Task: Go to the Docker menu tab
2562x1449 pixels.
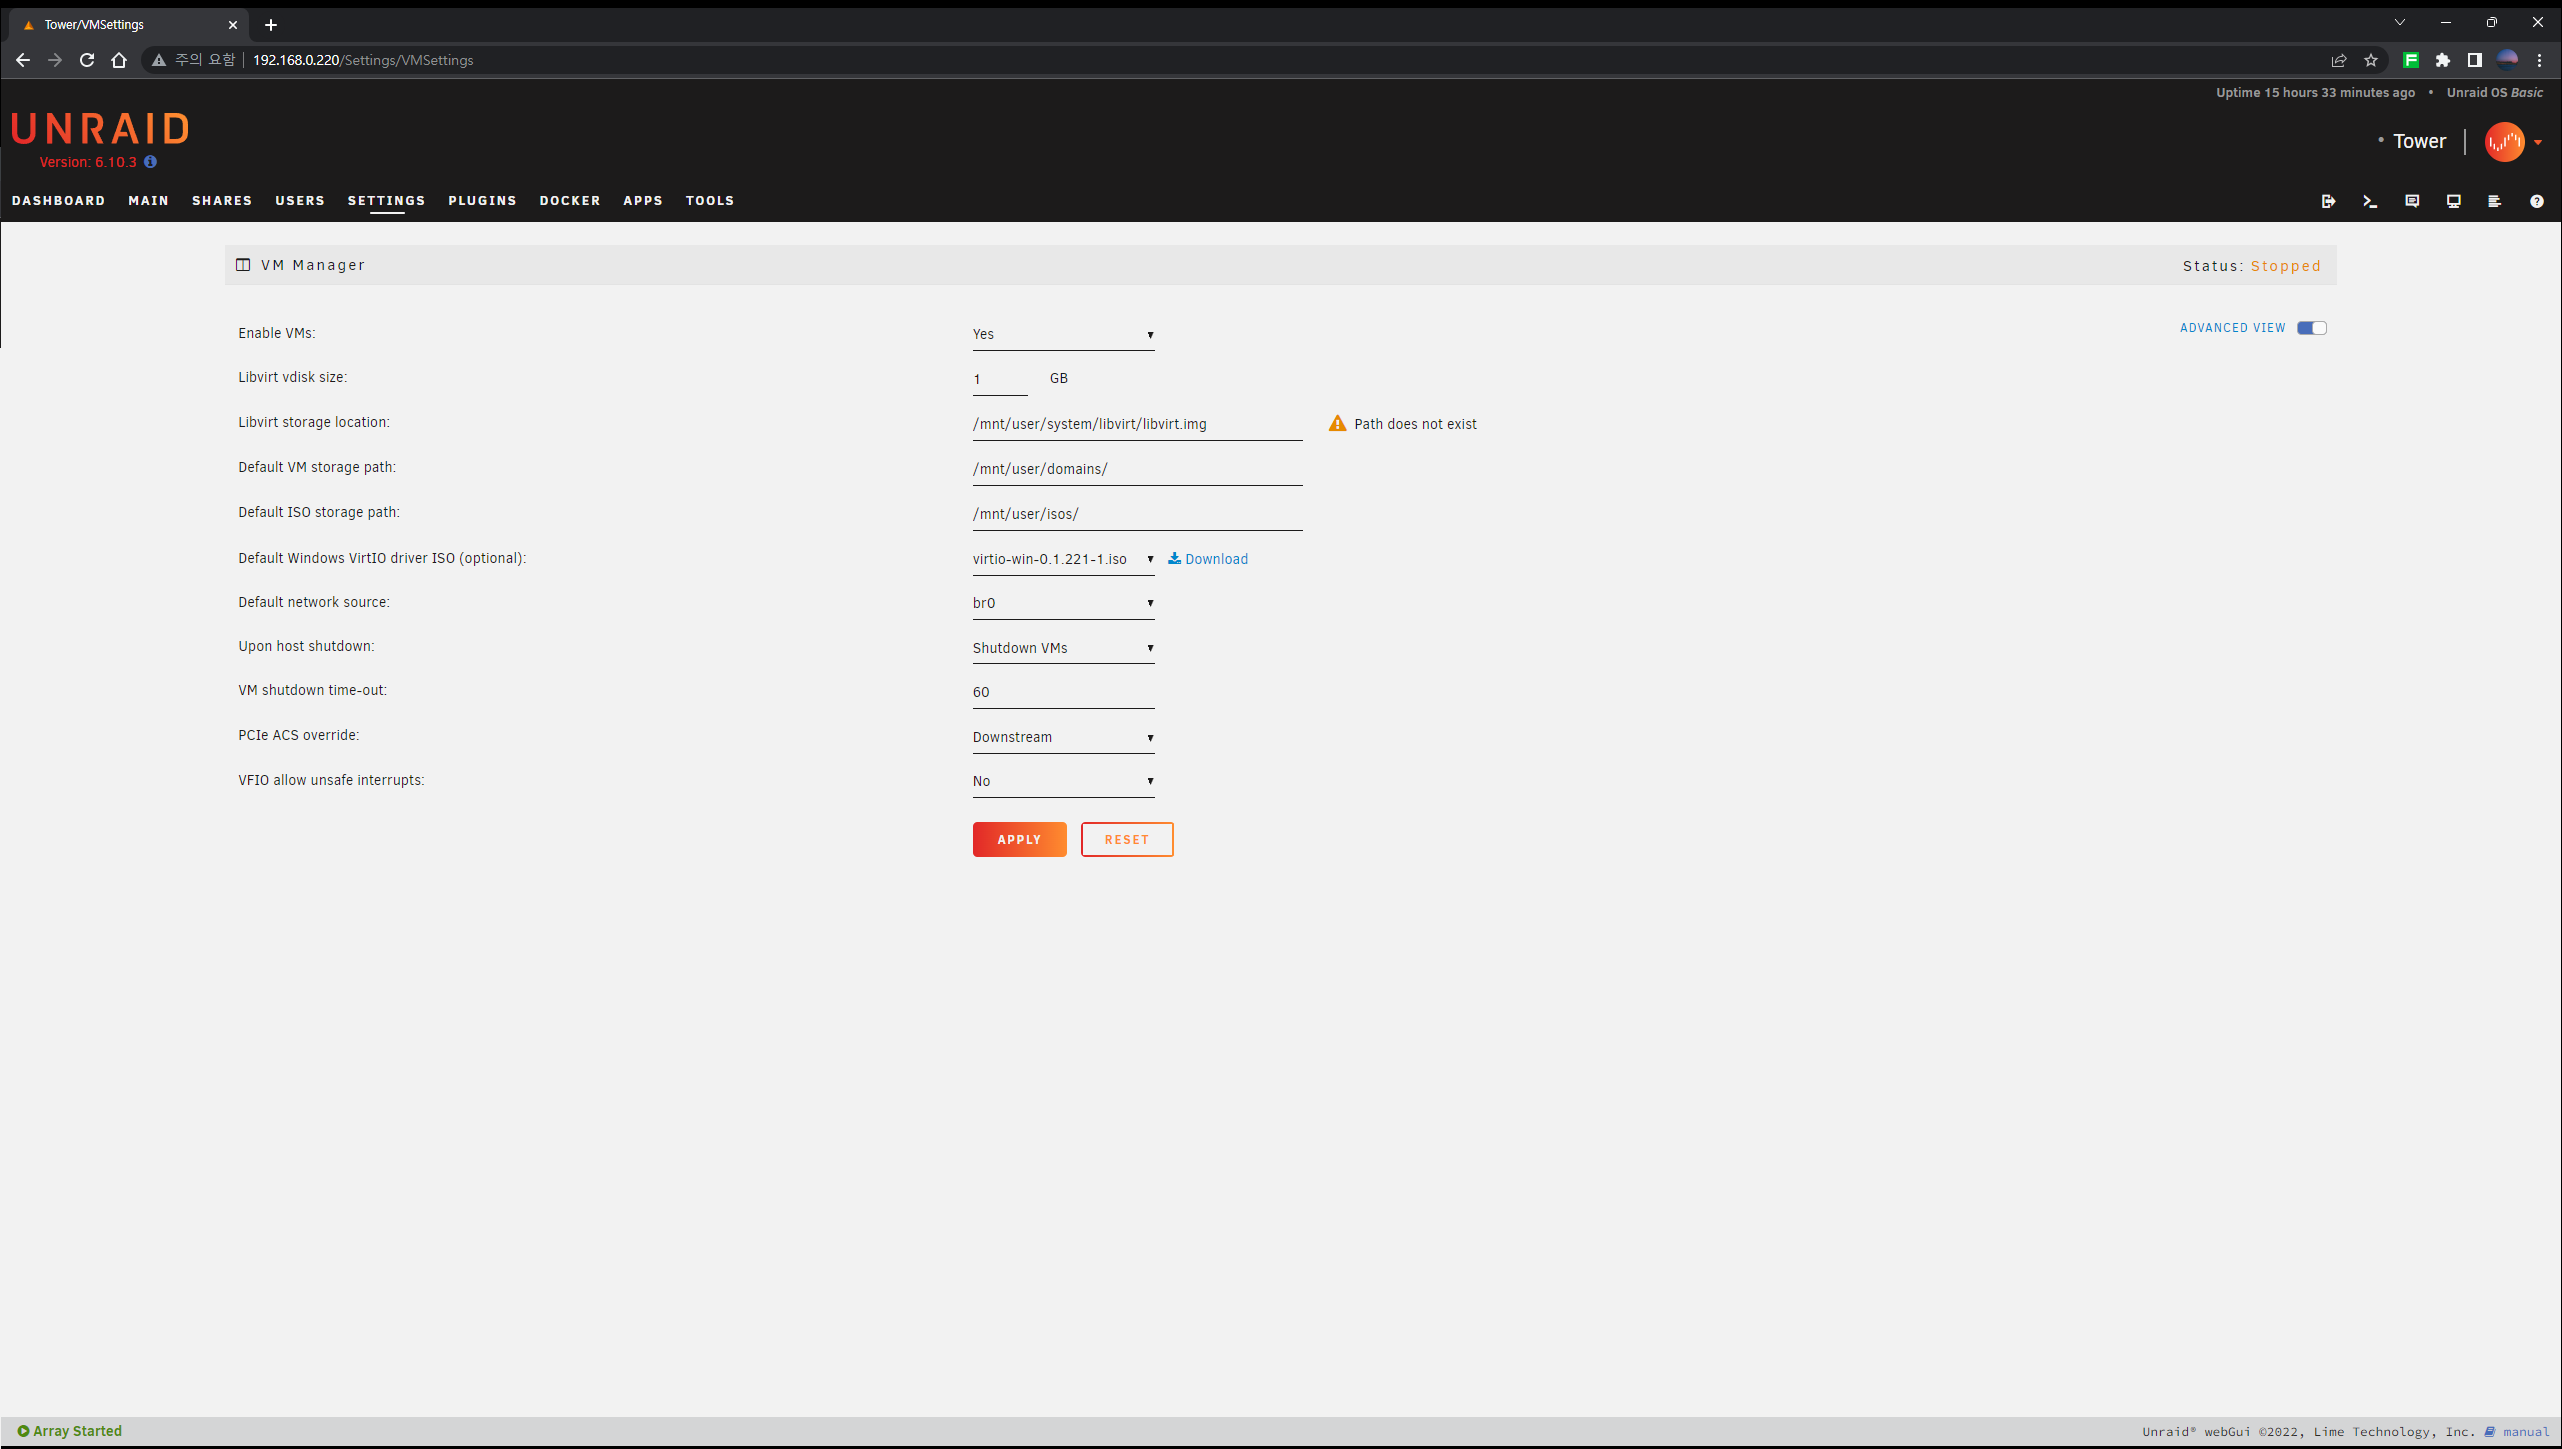Action: [570, 201]
